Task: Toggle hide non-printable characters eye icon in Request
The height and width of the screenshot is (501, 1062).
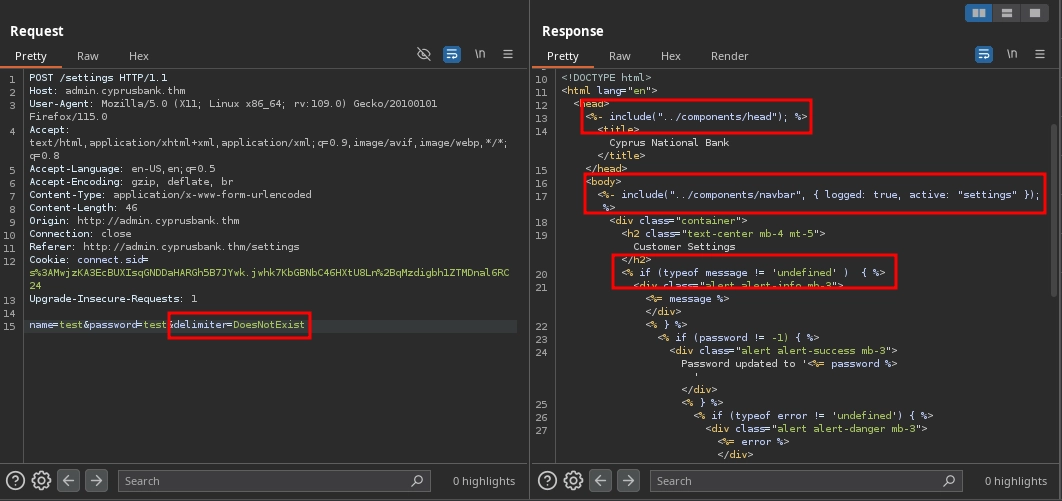Action: point(424,54)
